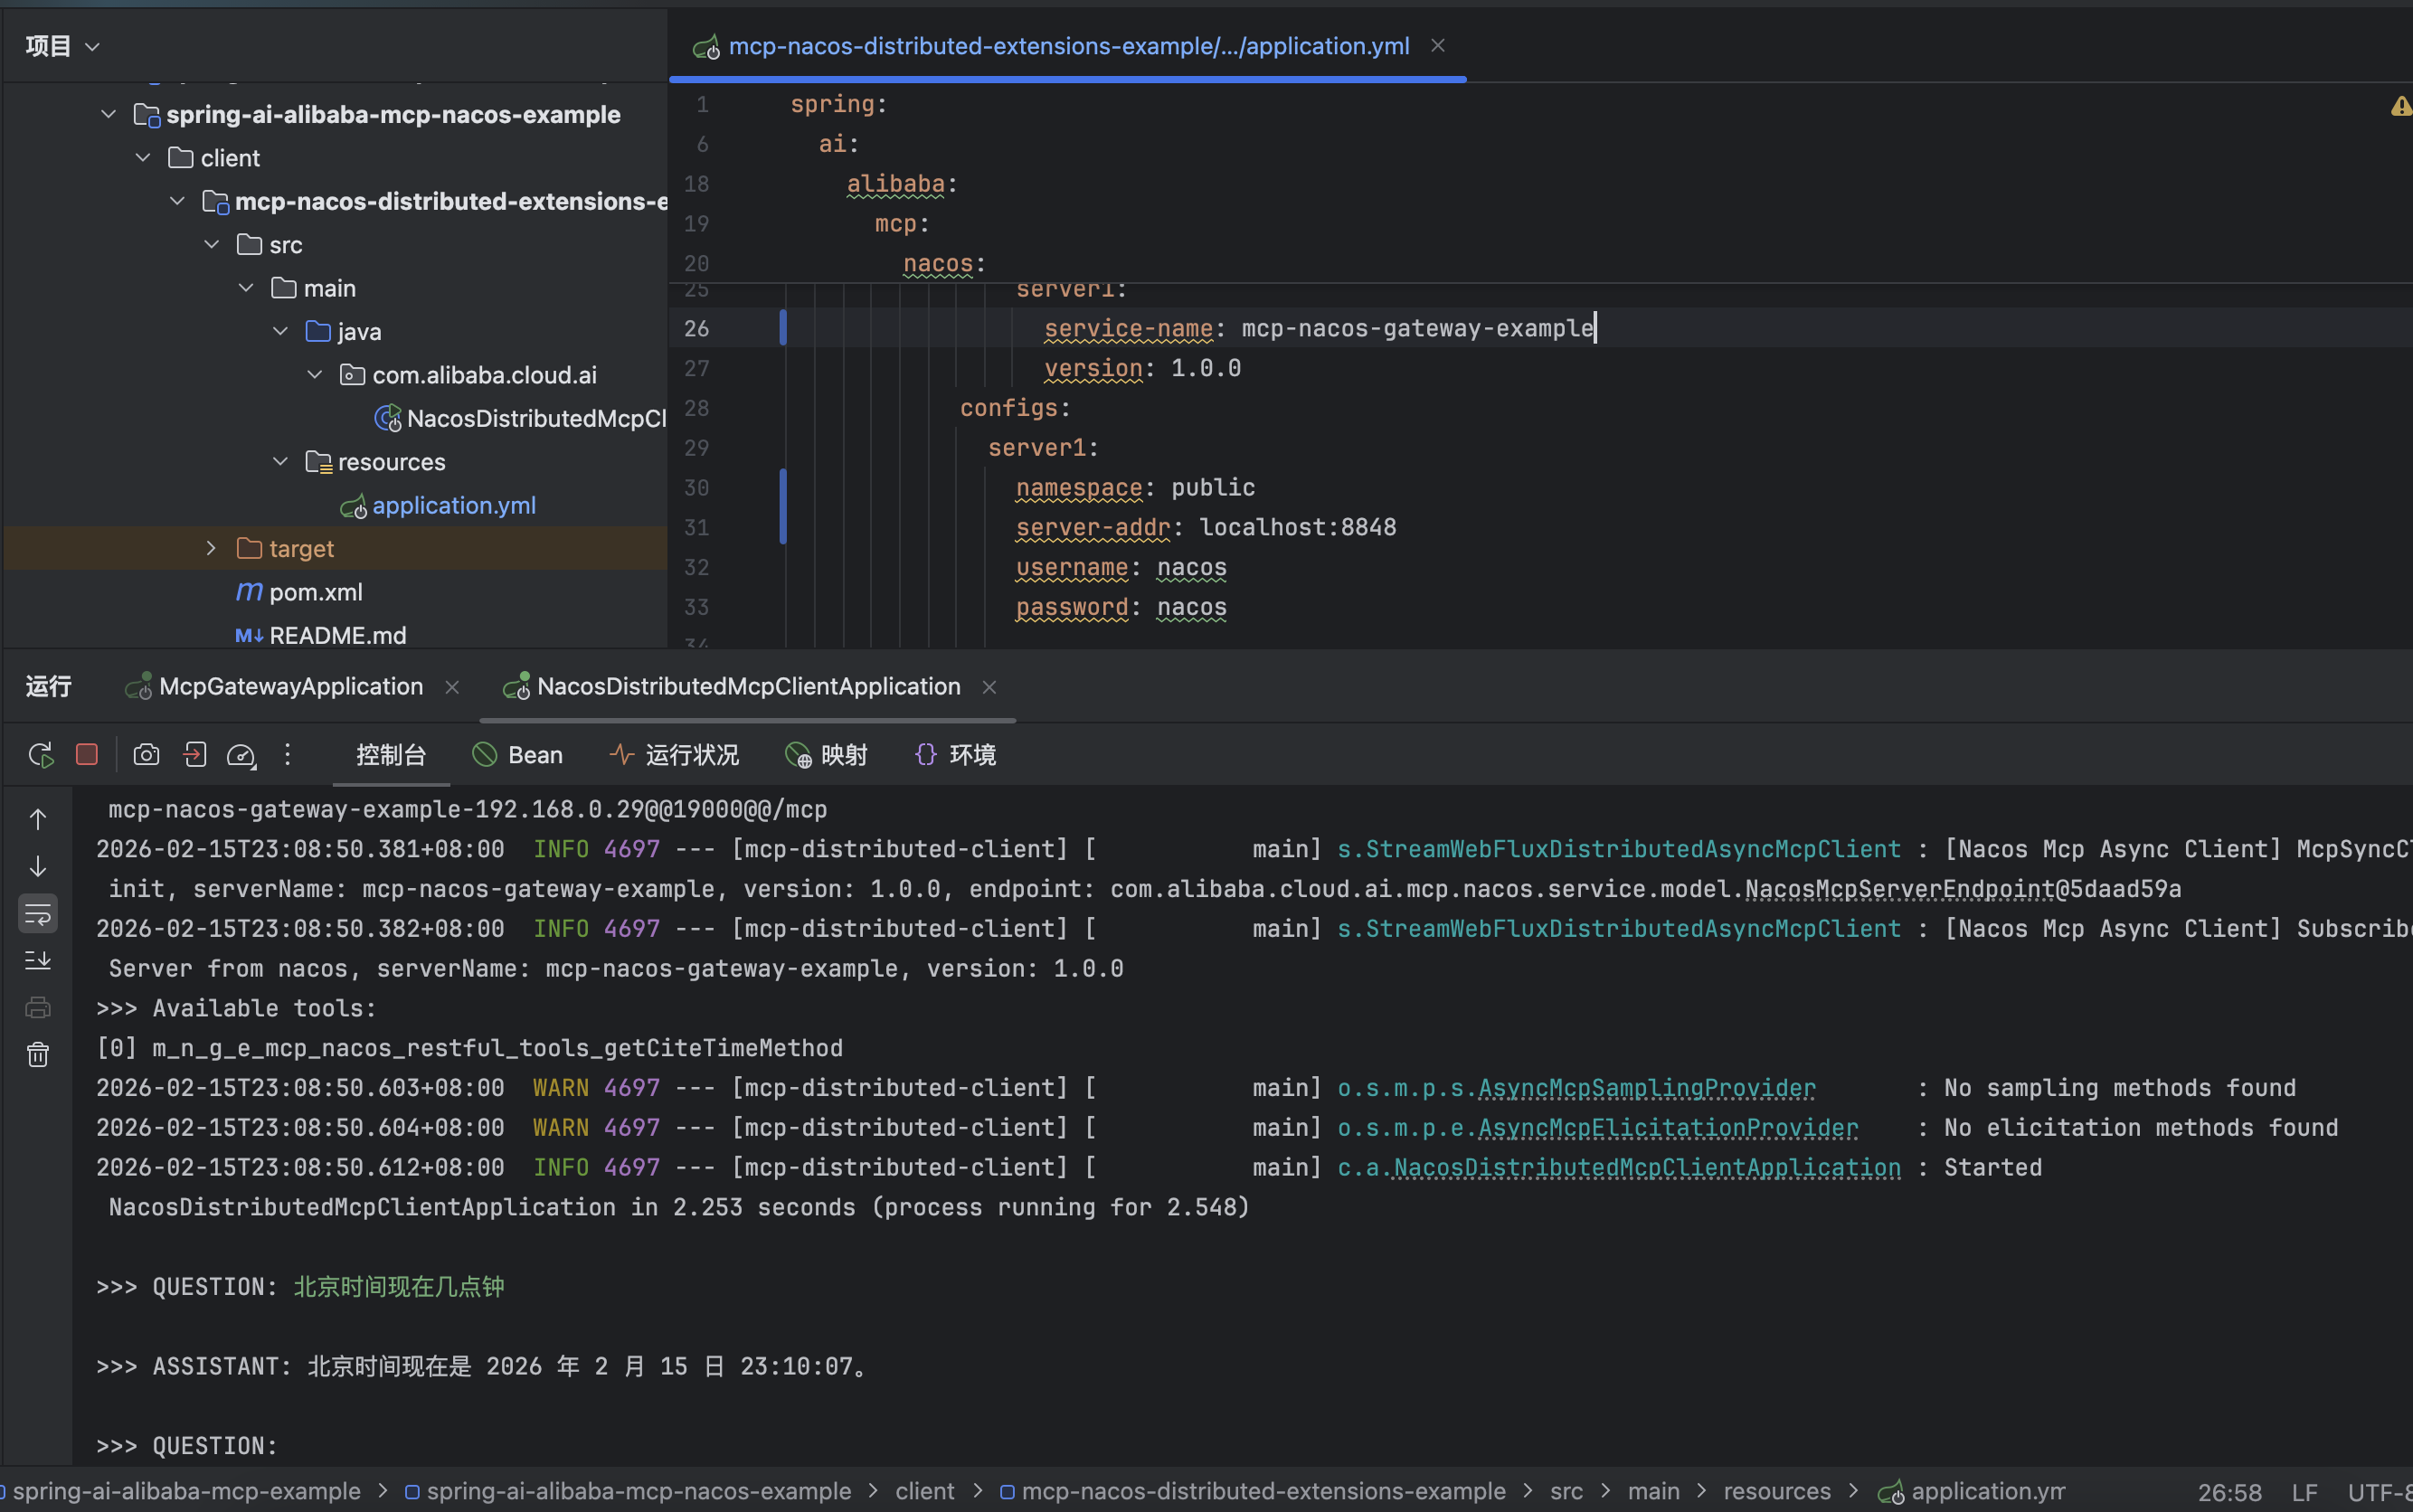The width and height of the screenshot is (2413, 1512).
Task: Click the spring-ai-alibaba-mcp-nacos-example module icon
Action: [147, 115]
